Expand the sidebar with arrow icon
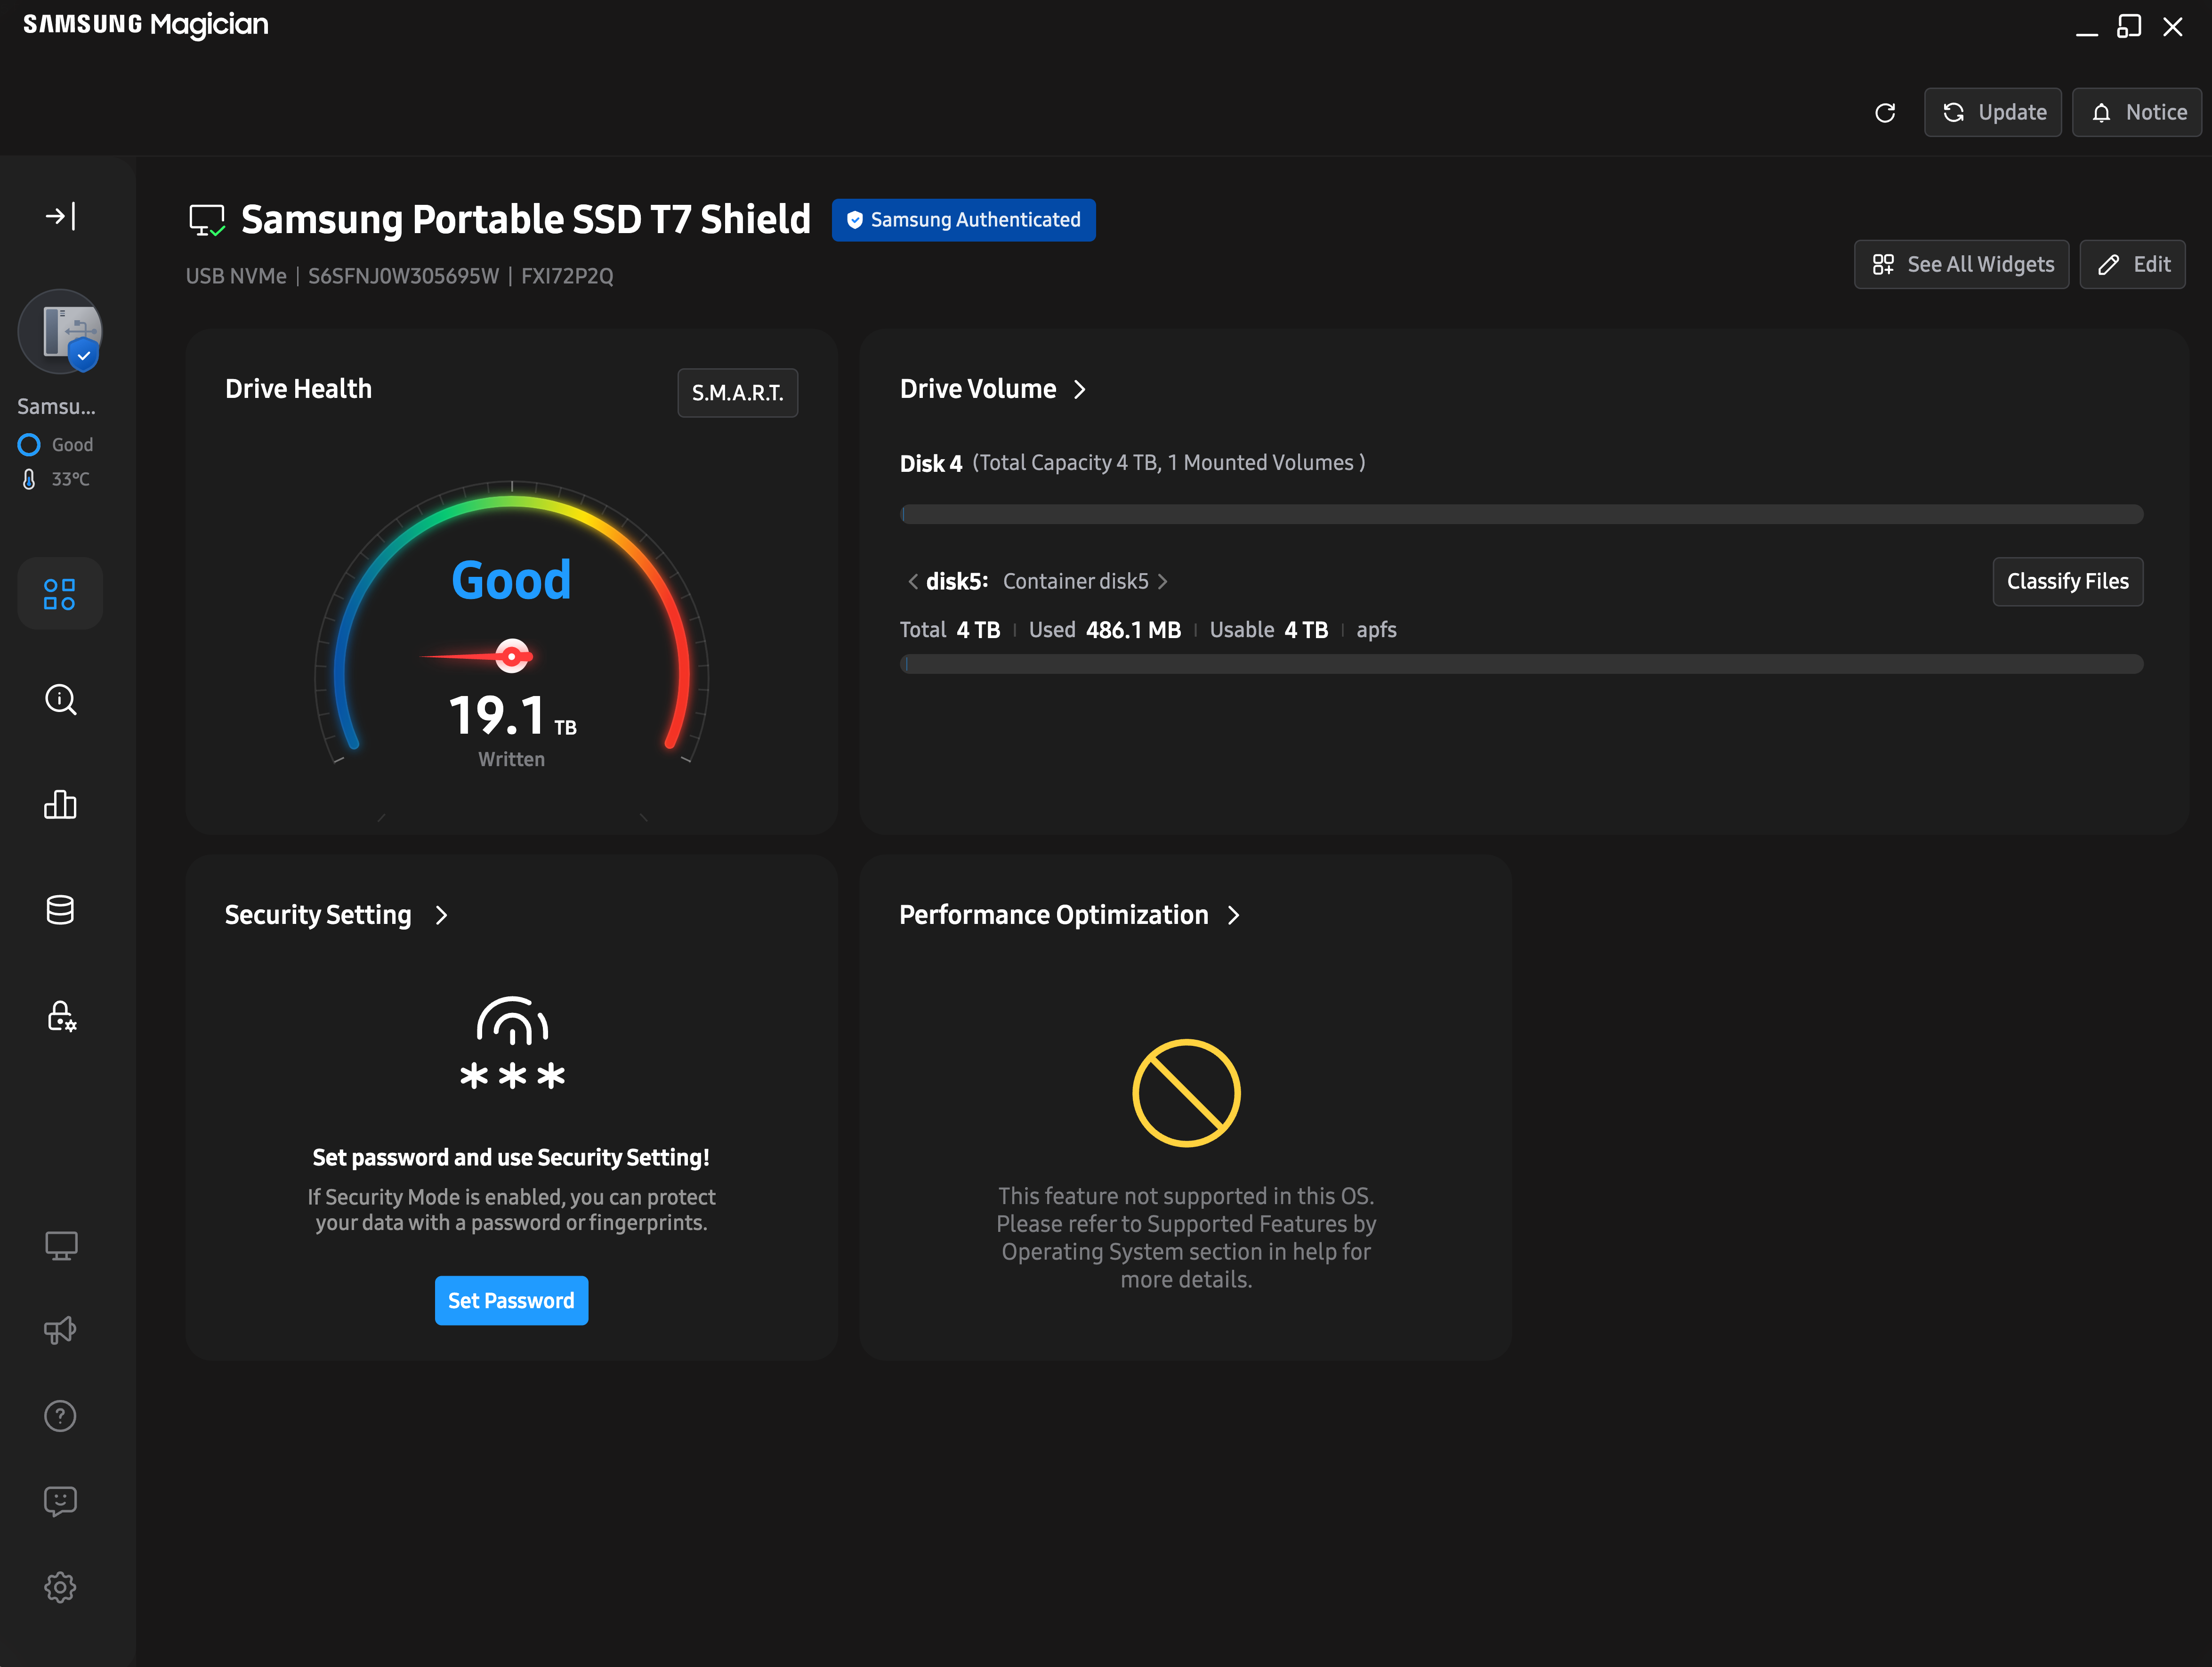The image size is (2212, 1667). (60, 216)
